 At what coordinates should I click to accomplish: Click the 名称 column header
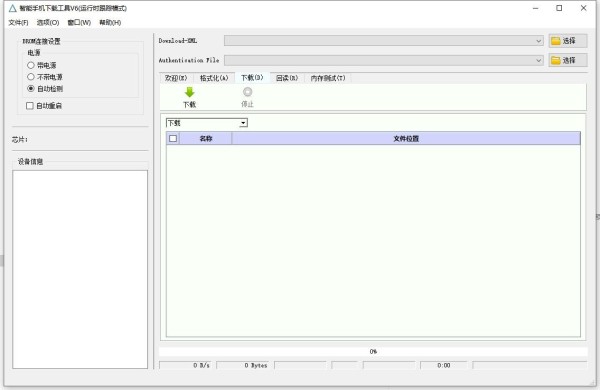[x=206, y=139]
